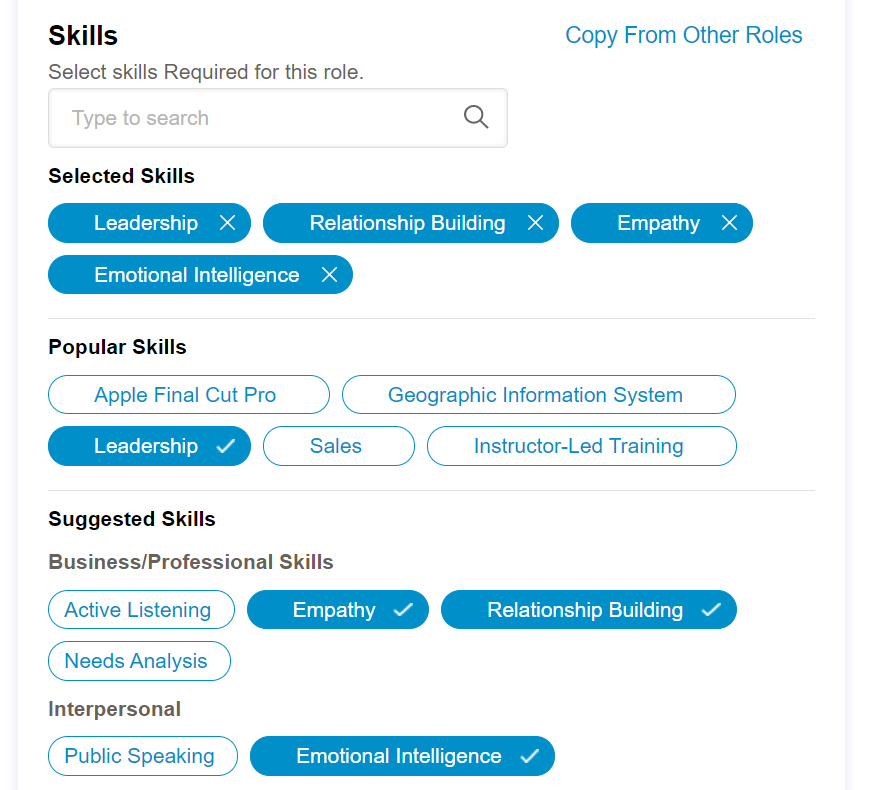This screenshot has width=880, height=790.
Task: Click the checkmark on Relationship Building suggested skill
Action: point(711,609)
